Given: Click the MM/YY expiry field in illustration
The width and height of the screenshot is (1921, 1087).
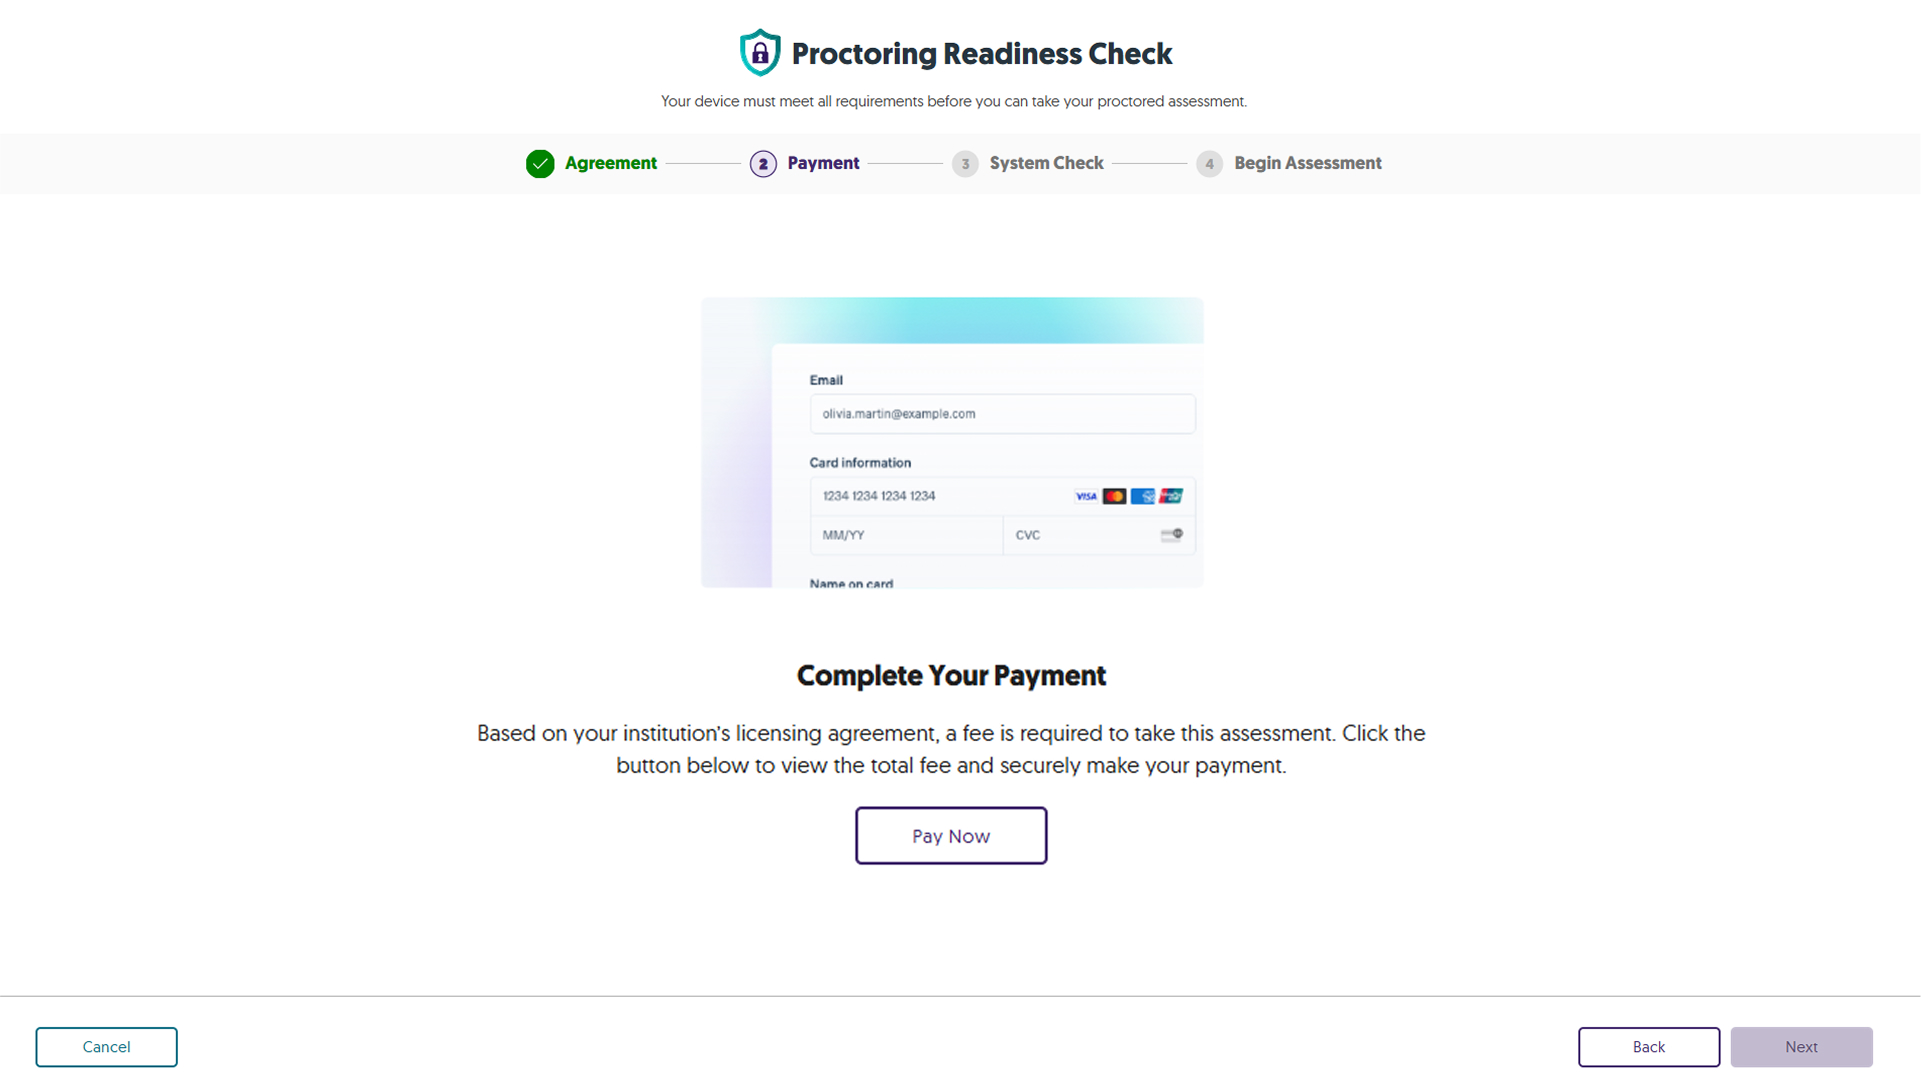Looking at the screenshot, I should pos(906,536).
